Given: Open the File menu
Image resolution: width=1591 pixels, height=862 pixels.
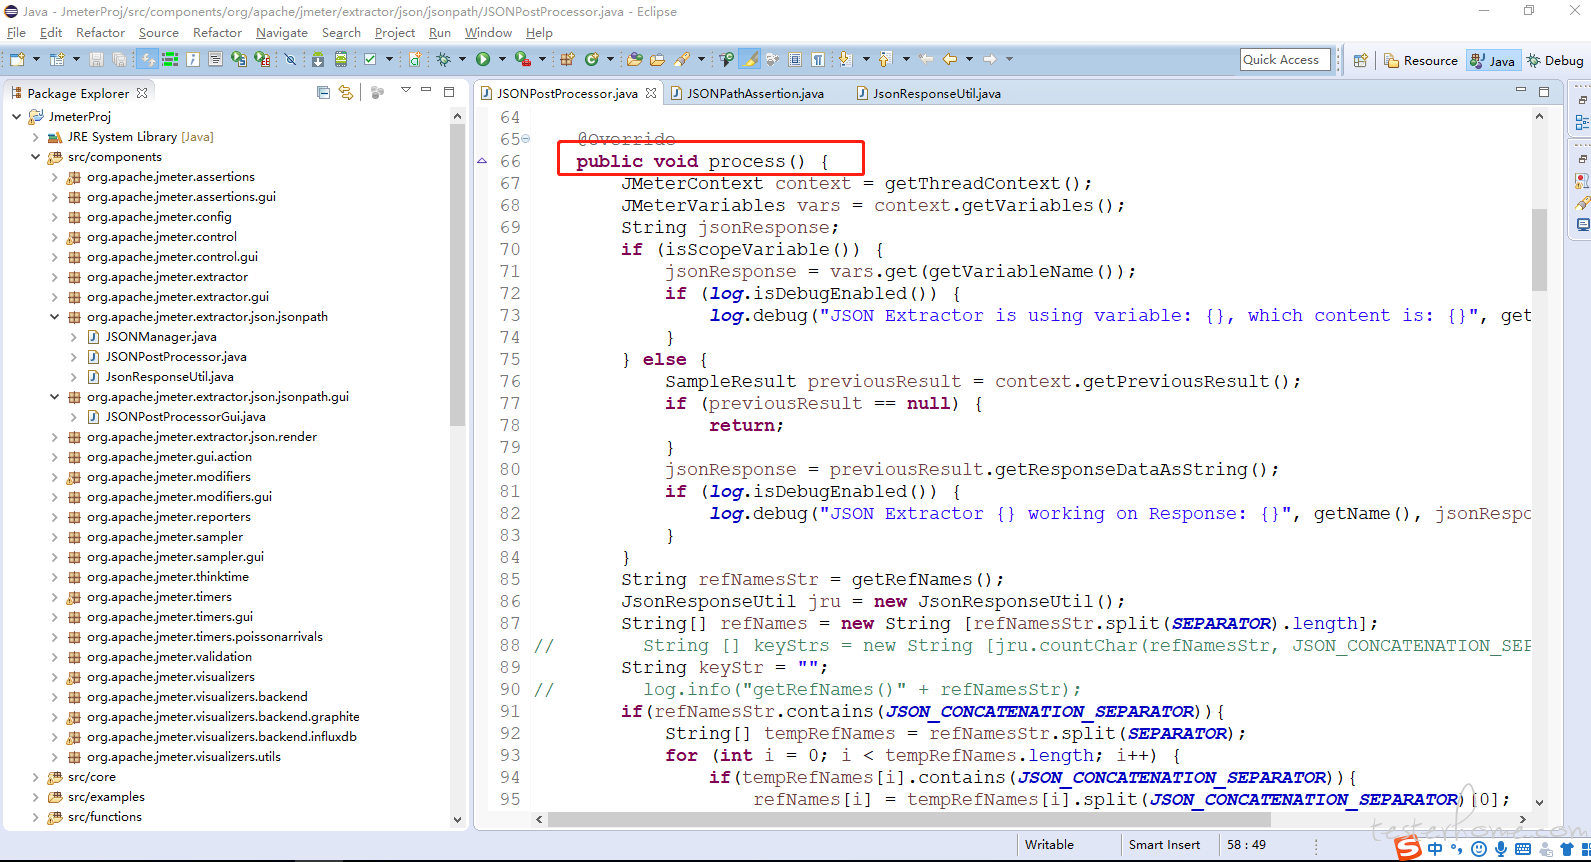Looking at the screenshot, I should (16, 32).
